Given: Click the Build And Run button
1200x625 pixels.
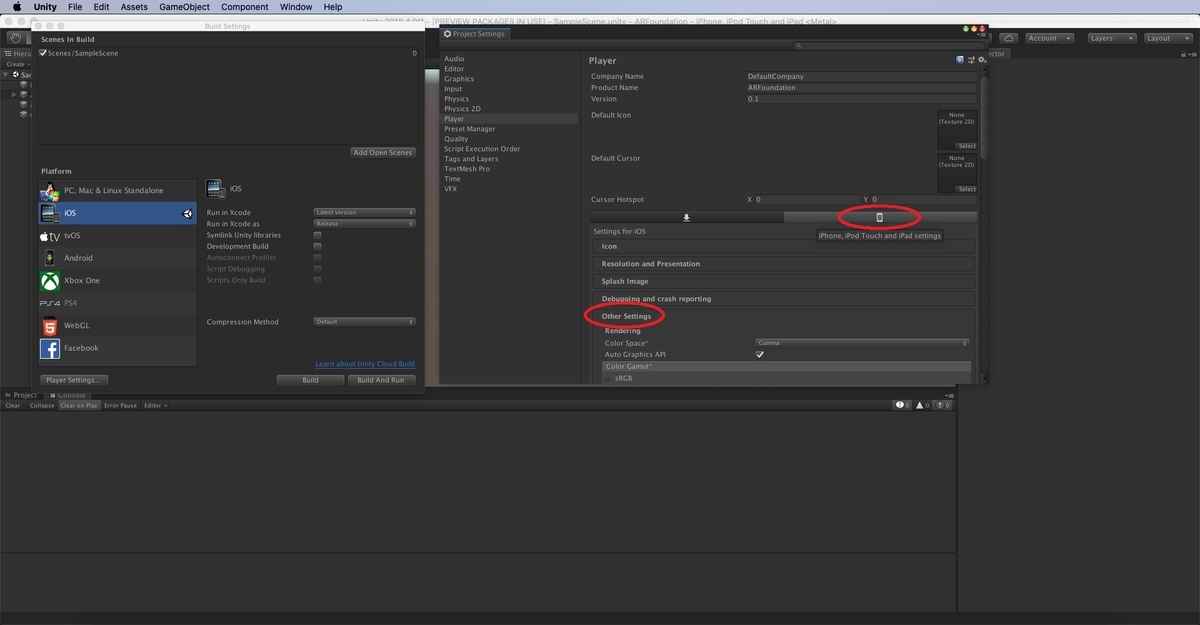Looking at the screenshot, I should [381, 380].
